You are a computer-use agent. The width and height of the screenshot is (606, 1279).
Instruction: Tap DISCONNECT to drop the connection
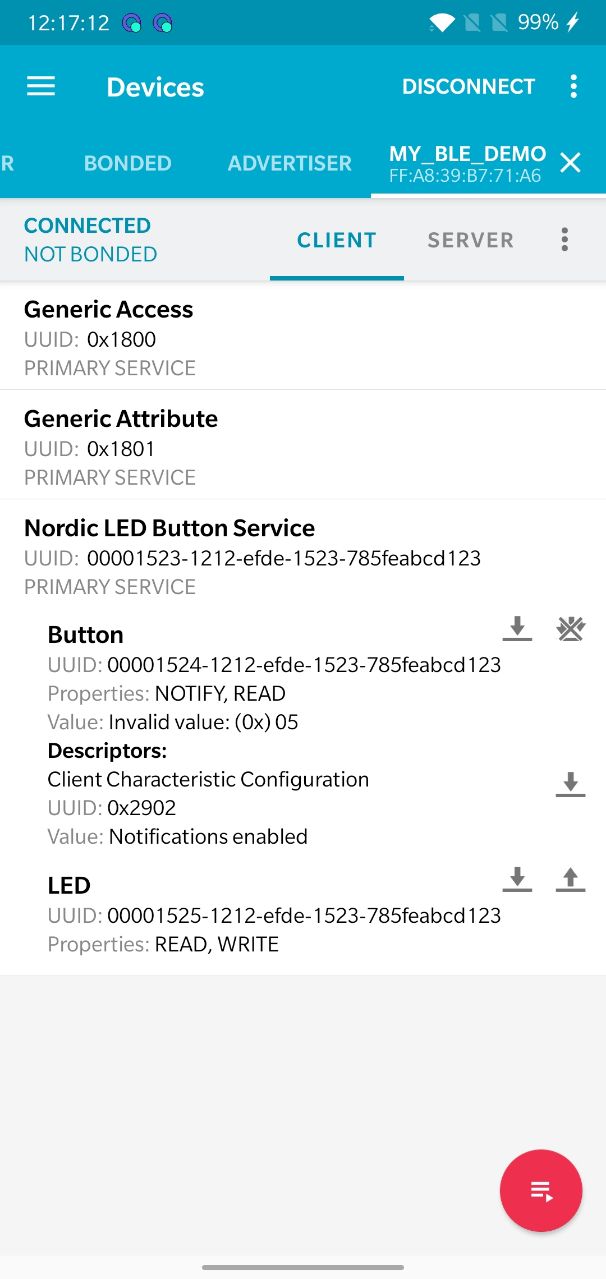468,86
